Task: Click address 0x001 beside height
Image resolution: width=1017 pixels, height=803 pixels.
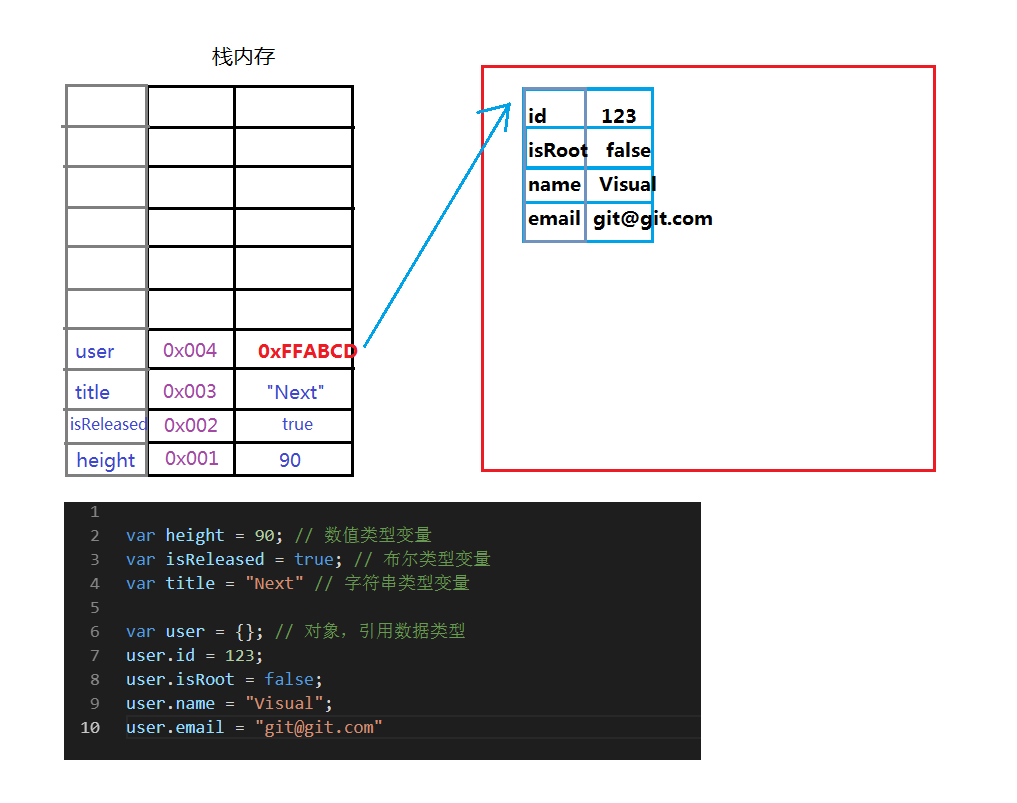Action: [190, 459]
